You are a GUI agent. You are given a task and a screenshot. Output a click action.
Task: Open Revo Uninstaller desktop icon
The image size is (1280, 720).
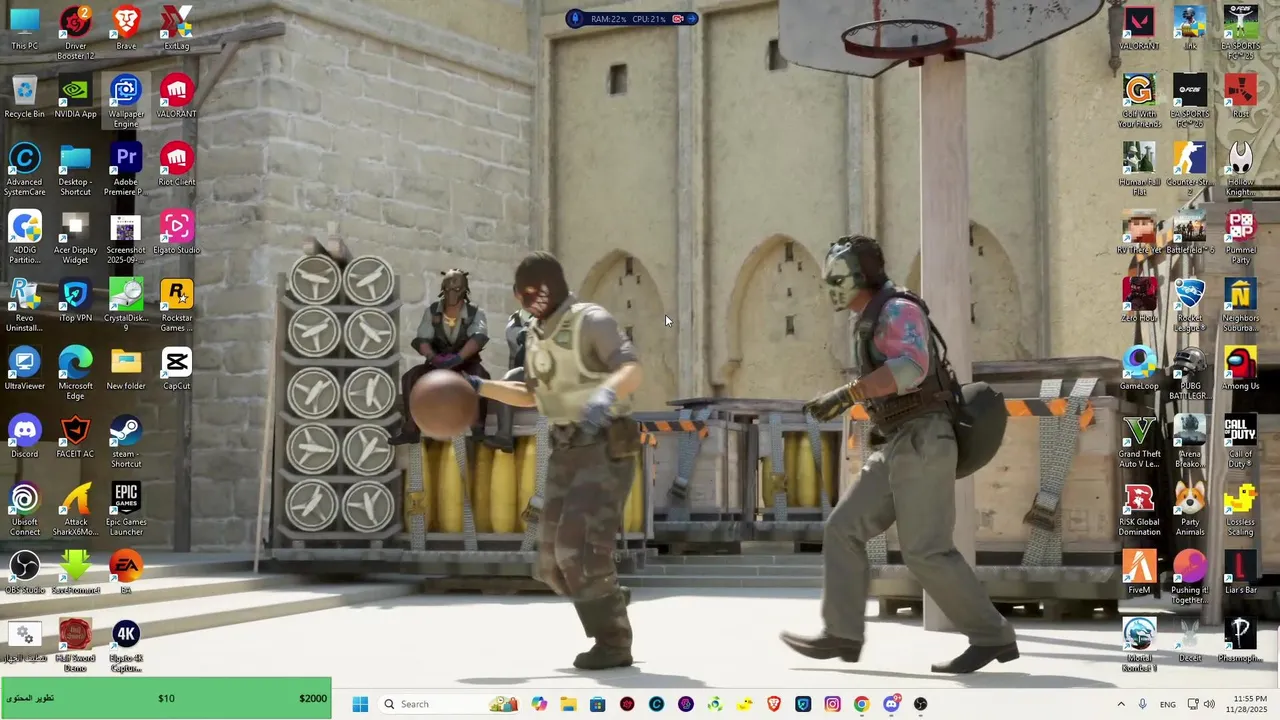click(24, 304)
